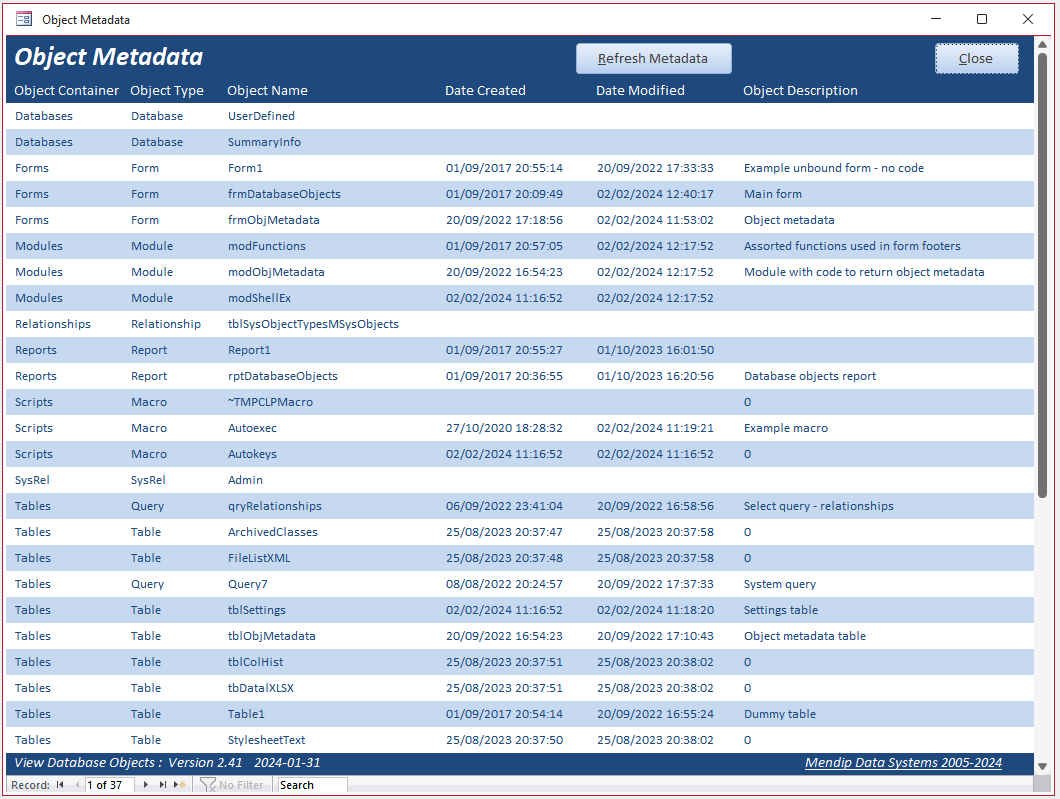Click the Refresh Metadata button
This screenshot has width=1060, height=799.
click(653, 59)
